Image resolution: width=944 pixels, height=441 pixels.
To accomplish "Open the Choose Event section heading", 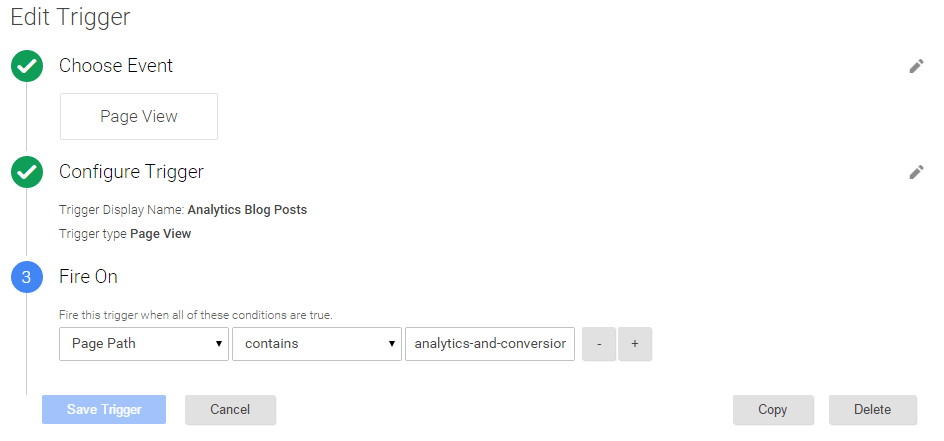I will pyautogui.click(x=116, y=66).
